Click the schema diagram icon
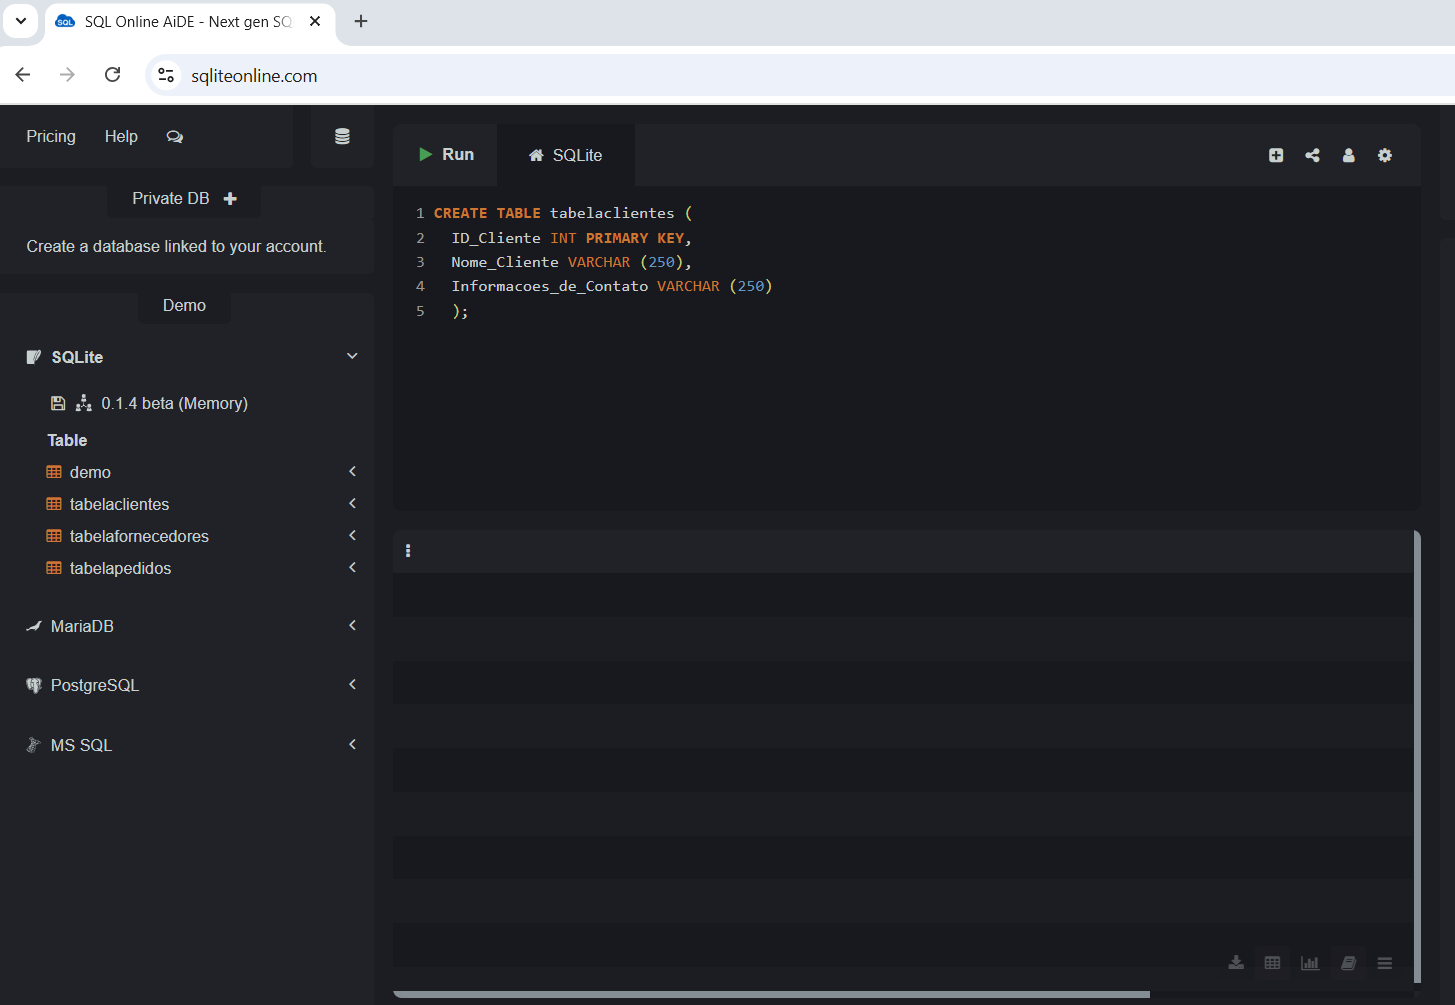The height and width of the screenshot is (1005, 1455). click(x=84, y=403)
